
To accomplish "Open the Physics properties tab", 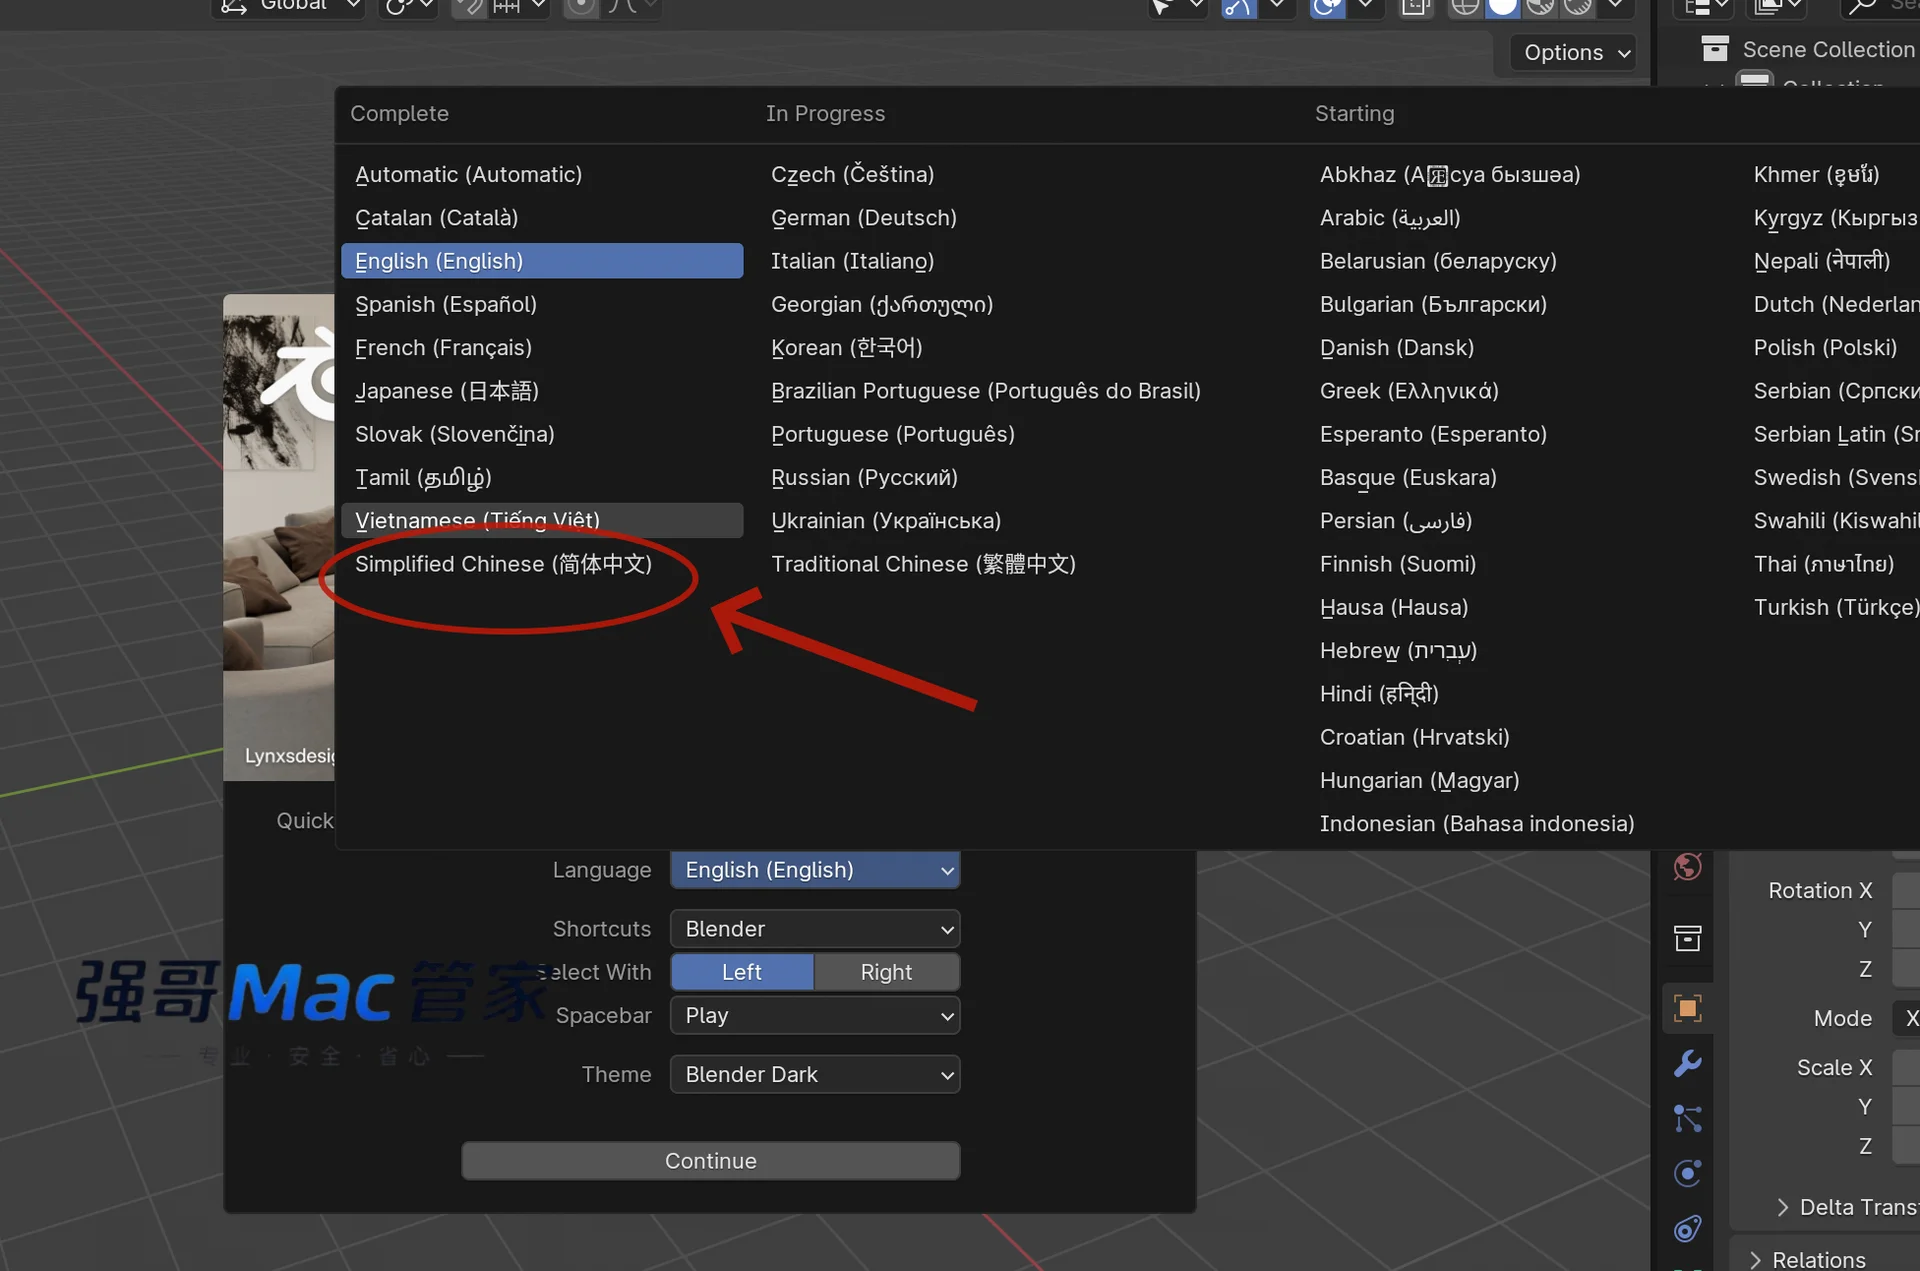I will [x=1687, y=1173].
